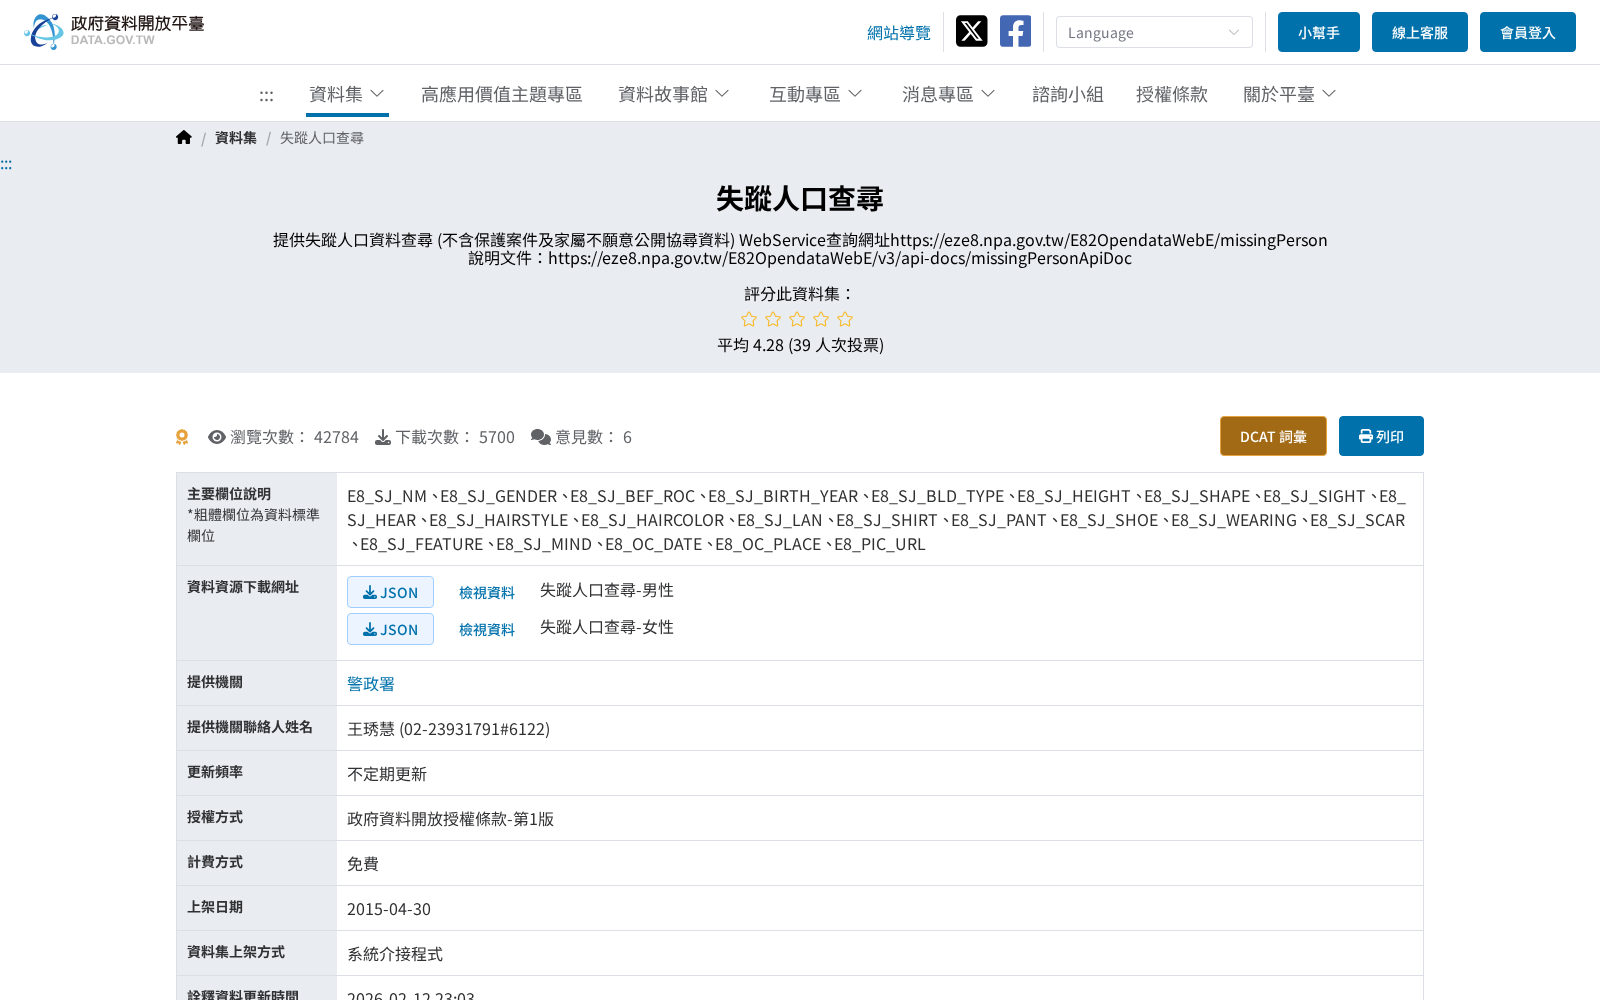
Task: Open the 警政署 agency link
Action: pyautogui.click(x=370, y=684)
